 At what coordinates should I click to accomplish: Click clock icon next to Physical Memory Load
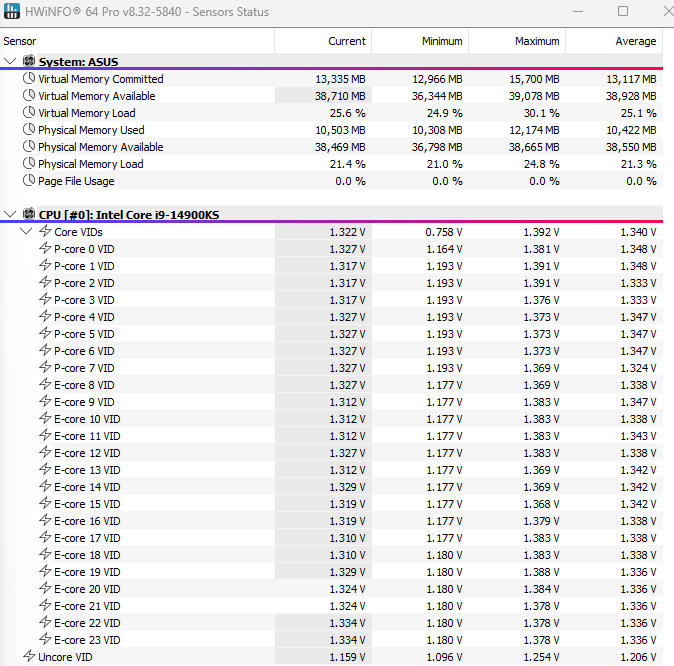[x=29, y=163]
